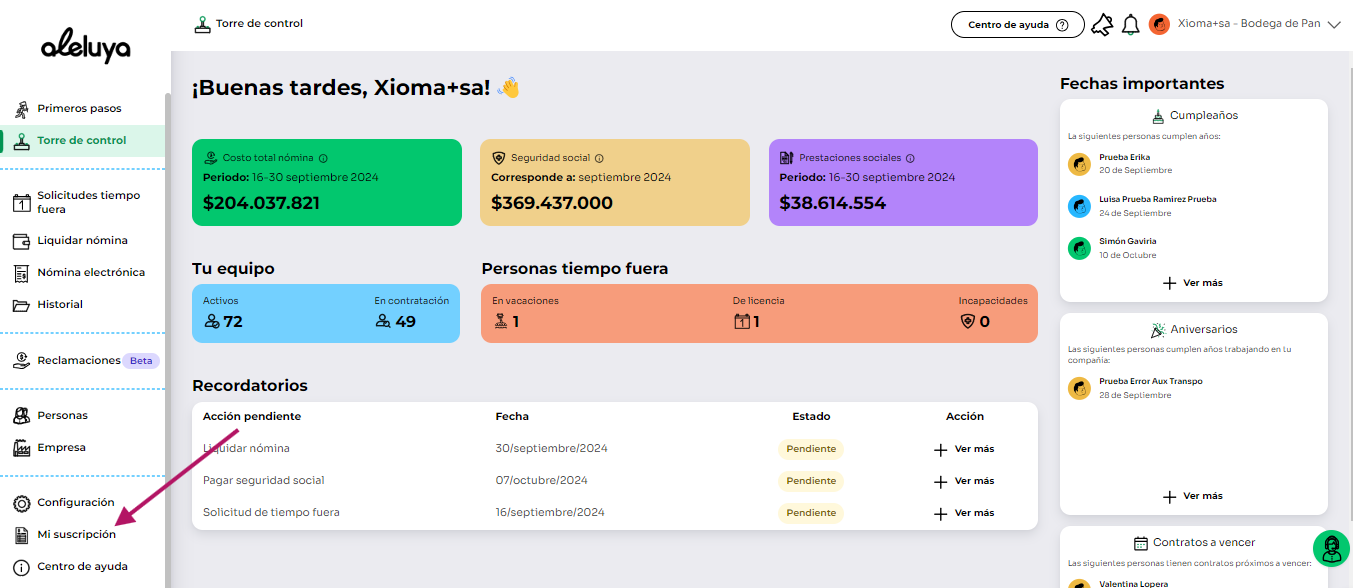Open Historial from sidebar
Screen dimensions: 1353x588
point(60,304)
